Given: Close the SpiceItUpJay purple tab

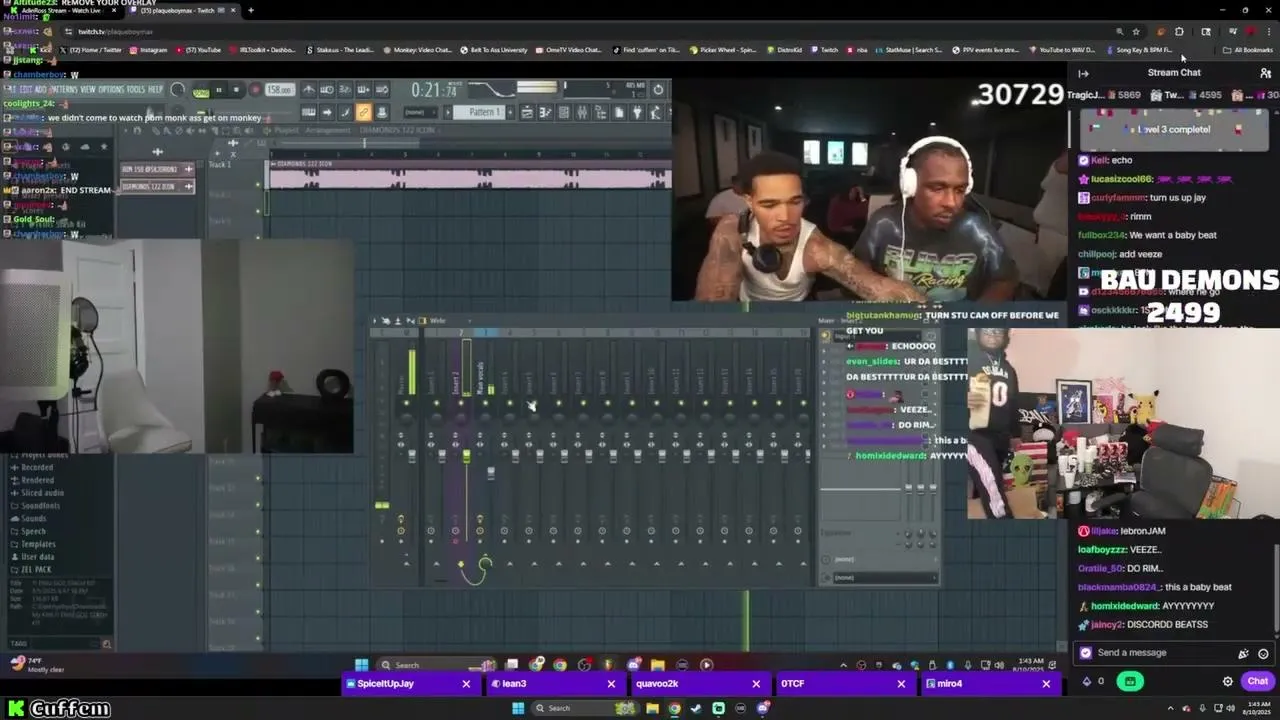Looking at the screenshot, I should click(x=465, y=684).
